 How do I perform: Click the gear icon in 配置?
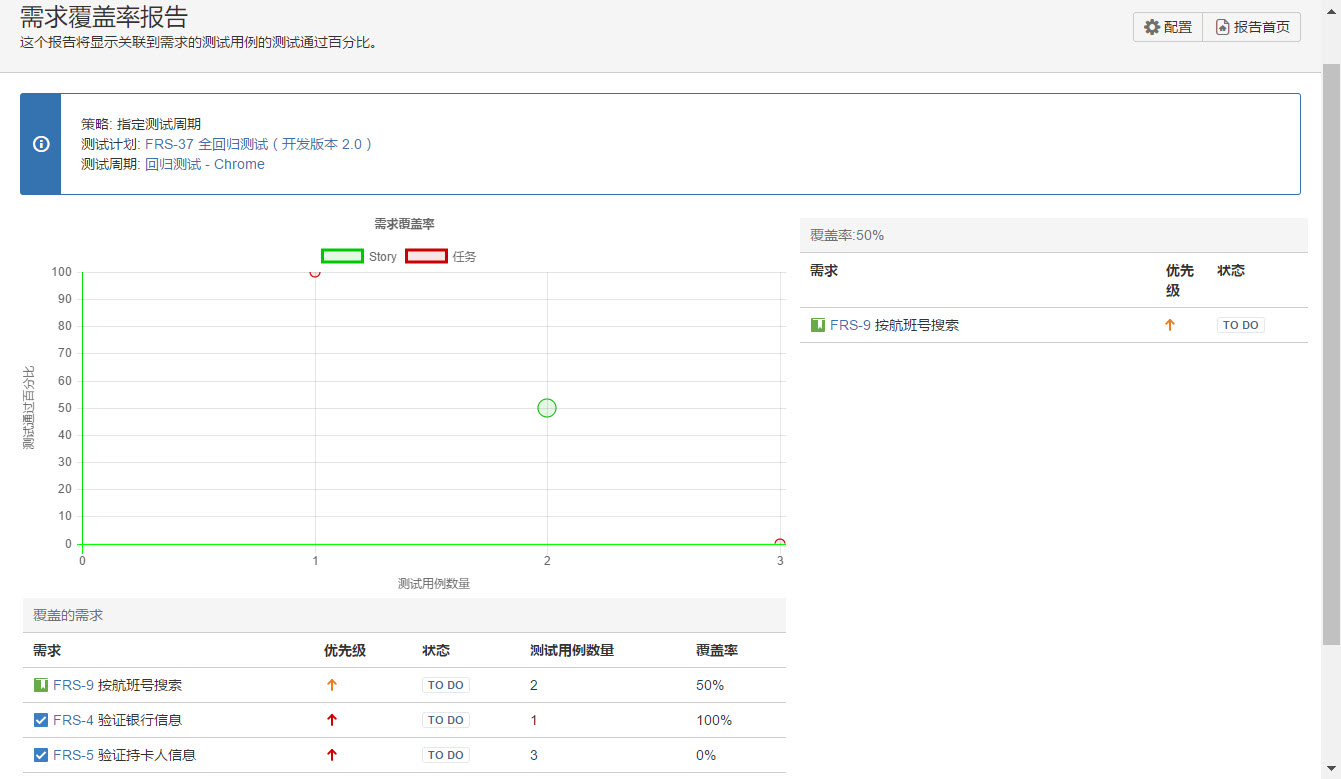coord(1152,27)
